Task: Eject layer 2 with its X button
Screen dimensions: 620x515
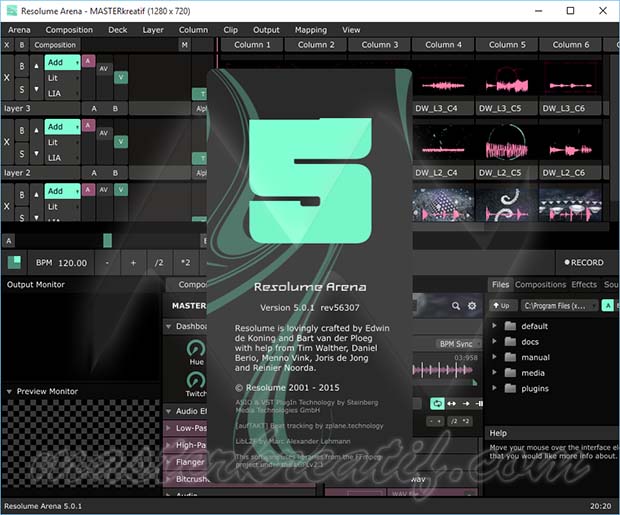Action: 7,142
